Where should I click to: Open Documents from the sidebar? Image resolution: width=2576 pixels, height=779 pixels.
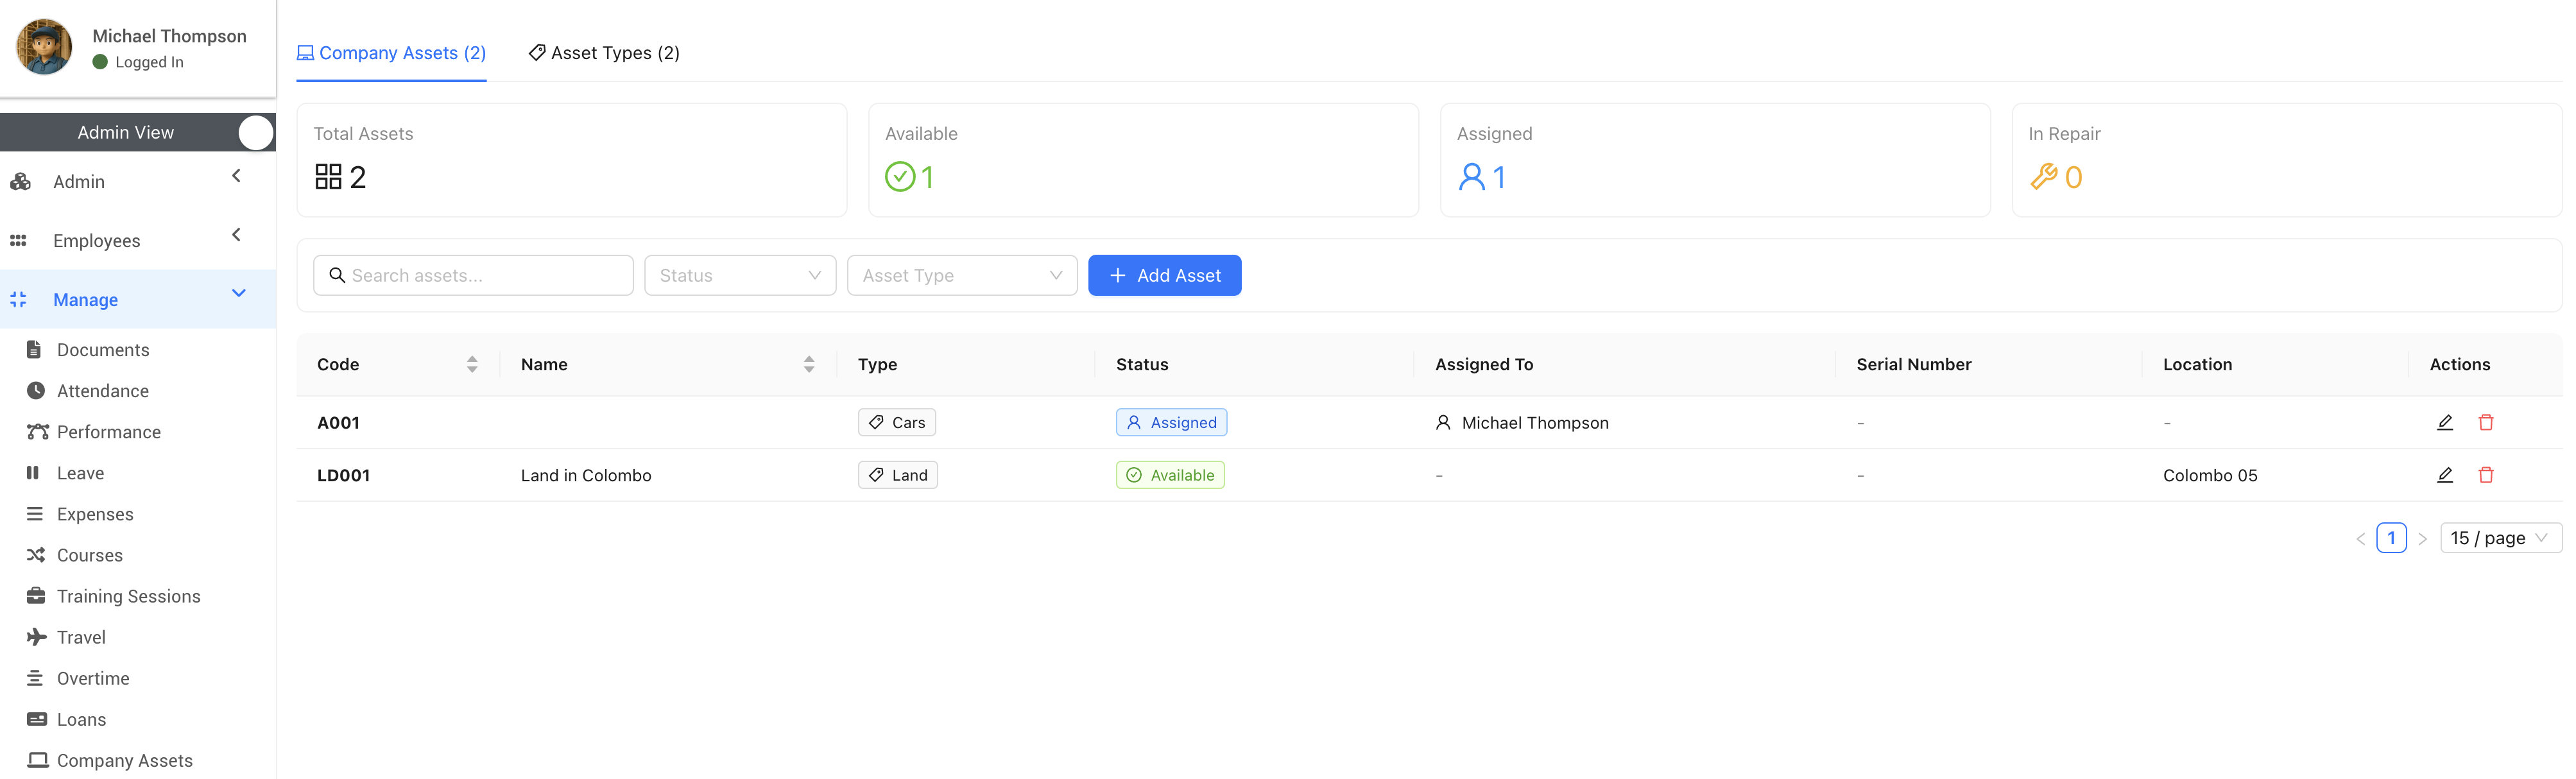coord(102,350)
